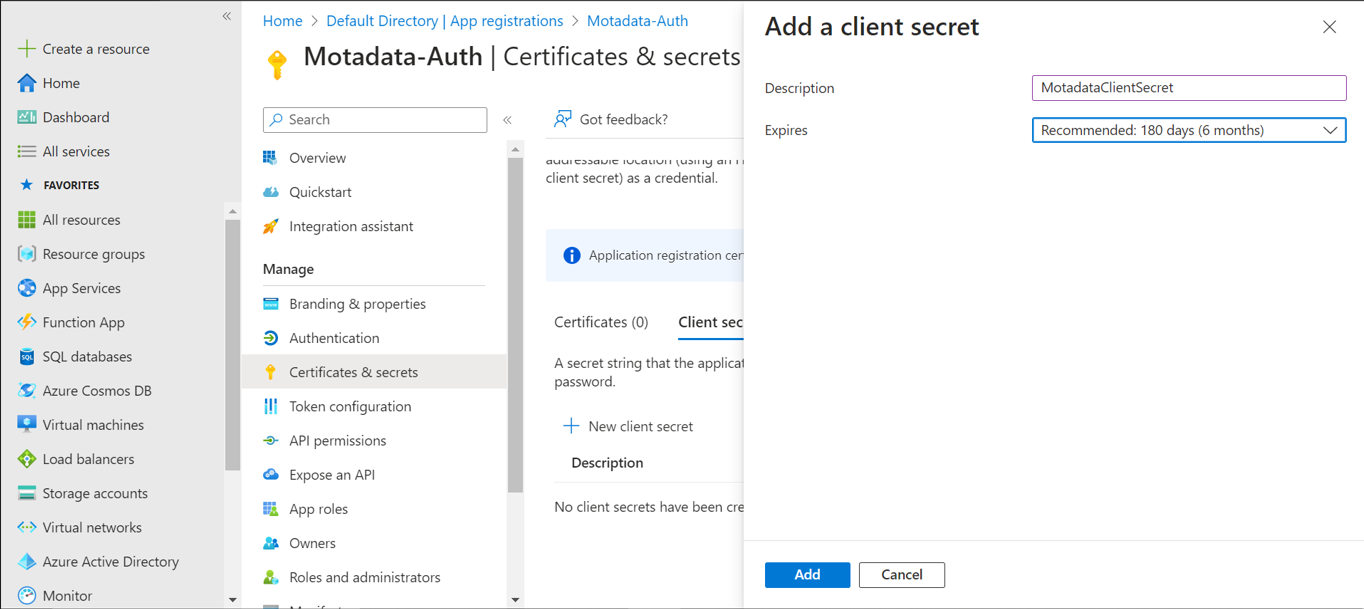Click the Cancel button
1364x609 pixels.
pyautogui.click(x=901, y=575)
